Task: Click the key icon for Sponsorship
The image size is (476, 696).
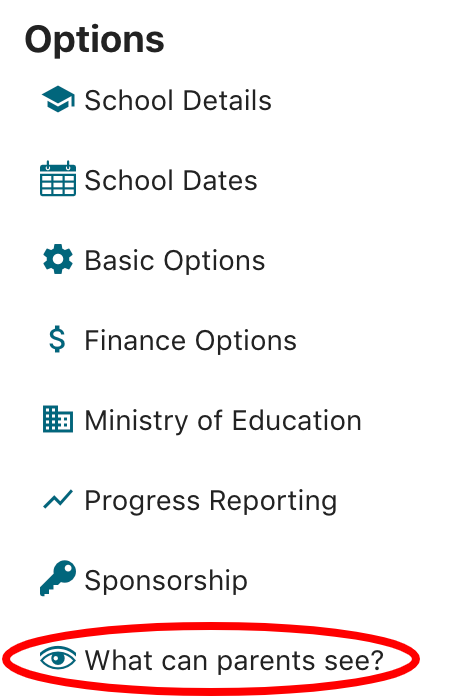Action: (58, 578)
